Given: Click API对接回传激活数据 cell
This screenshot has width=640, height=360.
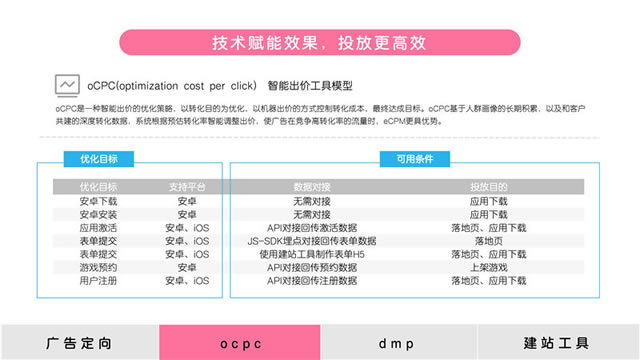Looking at the screenshot, I should pos(312,228).
